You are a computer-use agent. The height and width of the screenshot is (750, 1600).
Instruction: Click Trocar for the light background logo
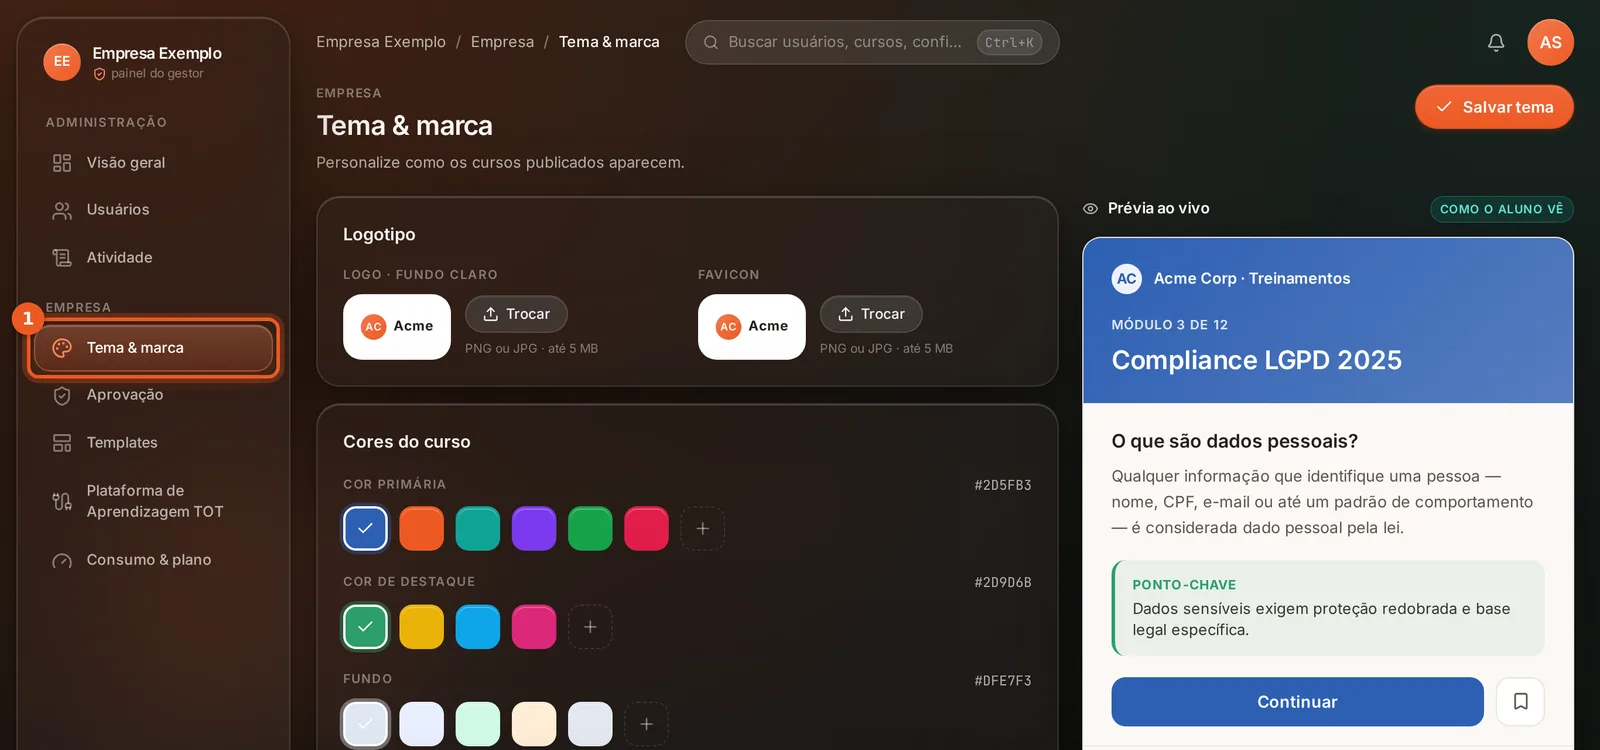[x=516, y=314]
